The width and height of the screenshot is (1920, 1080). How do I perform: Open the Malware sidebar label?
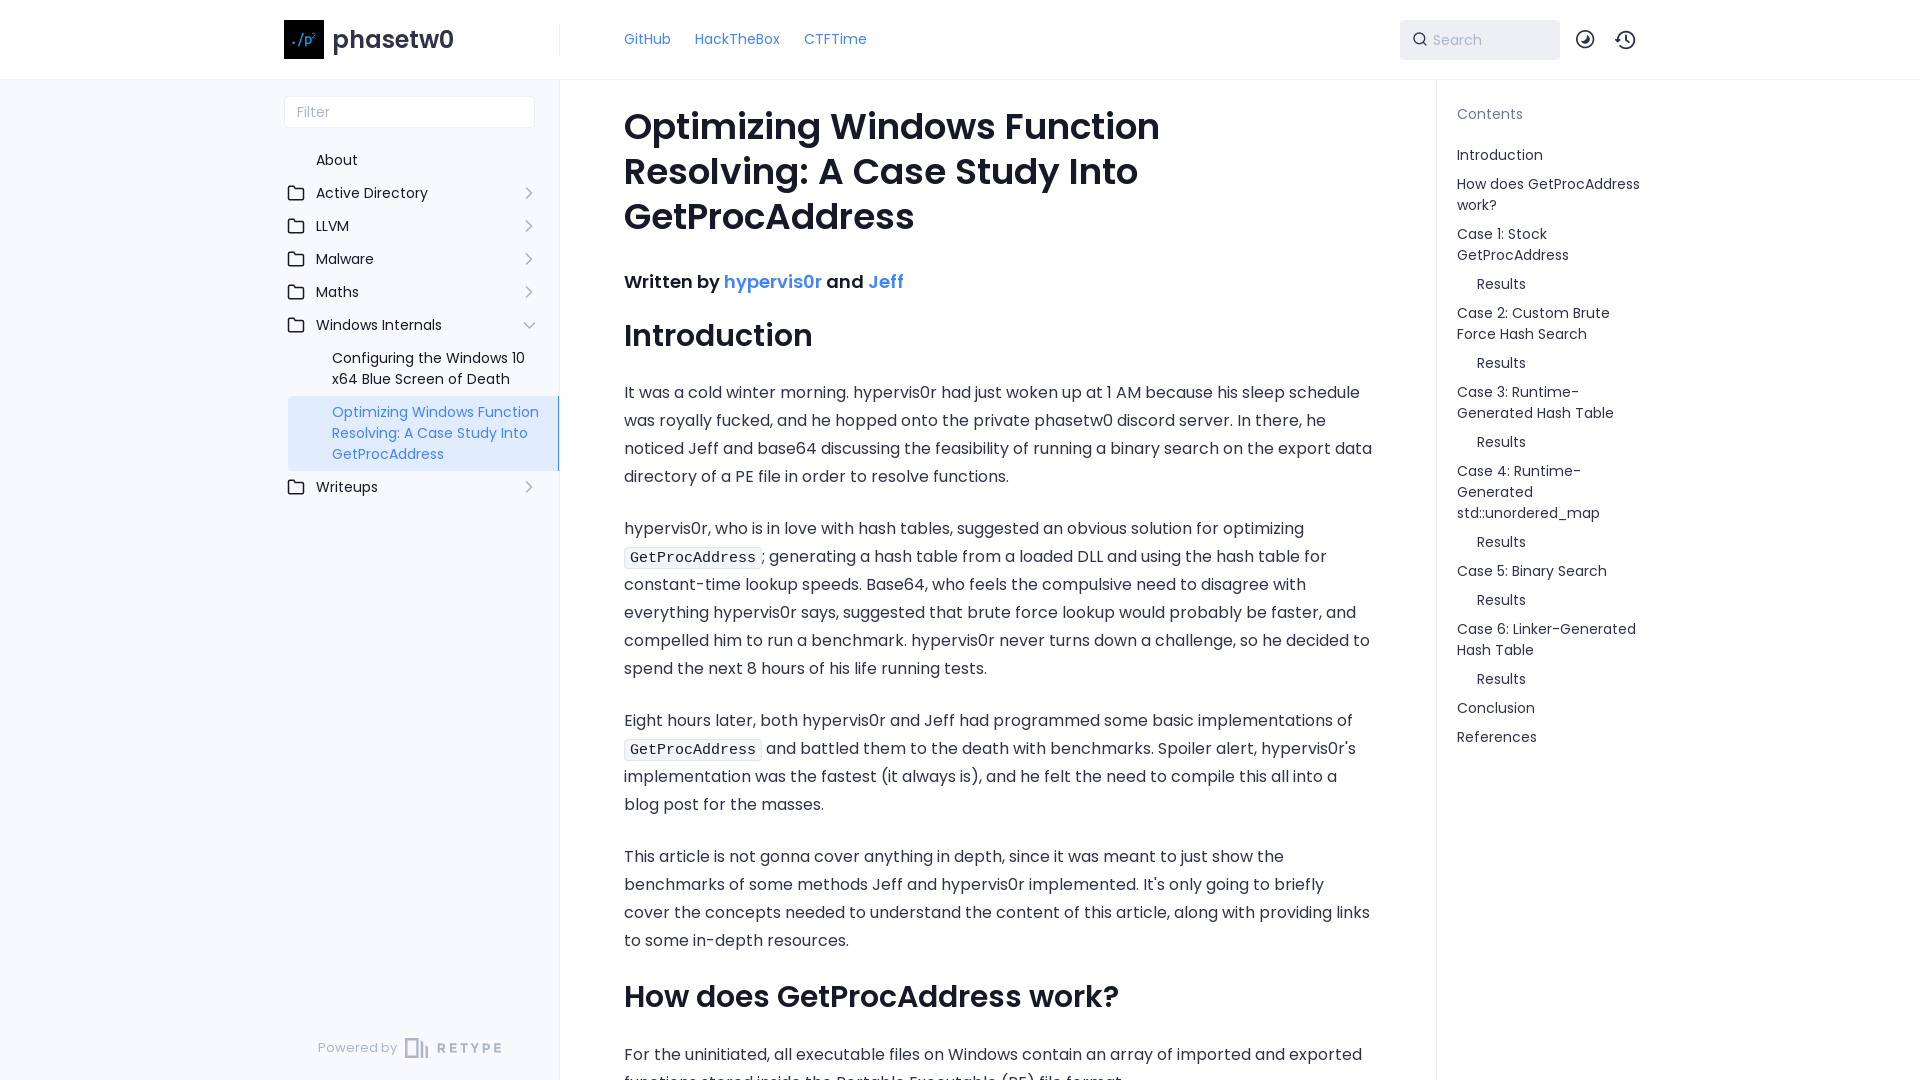click(x=345, y=259)
